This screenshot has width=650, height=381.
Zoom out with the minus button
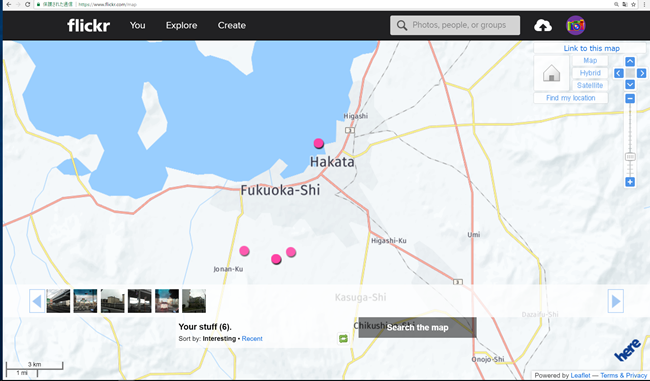(x=630, y=99)
